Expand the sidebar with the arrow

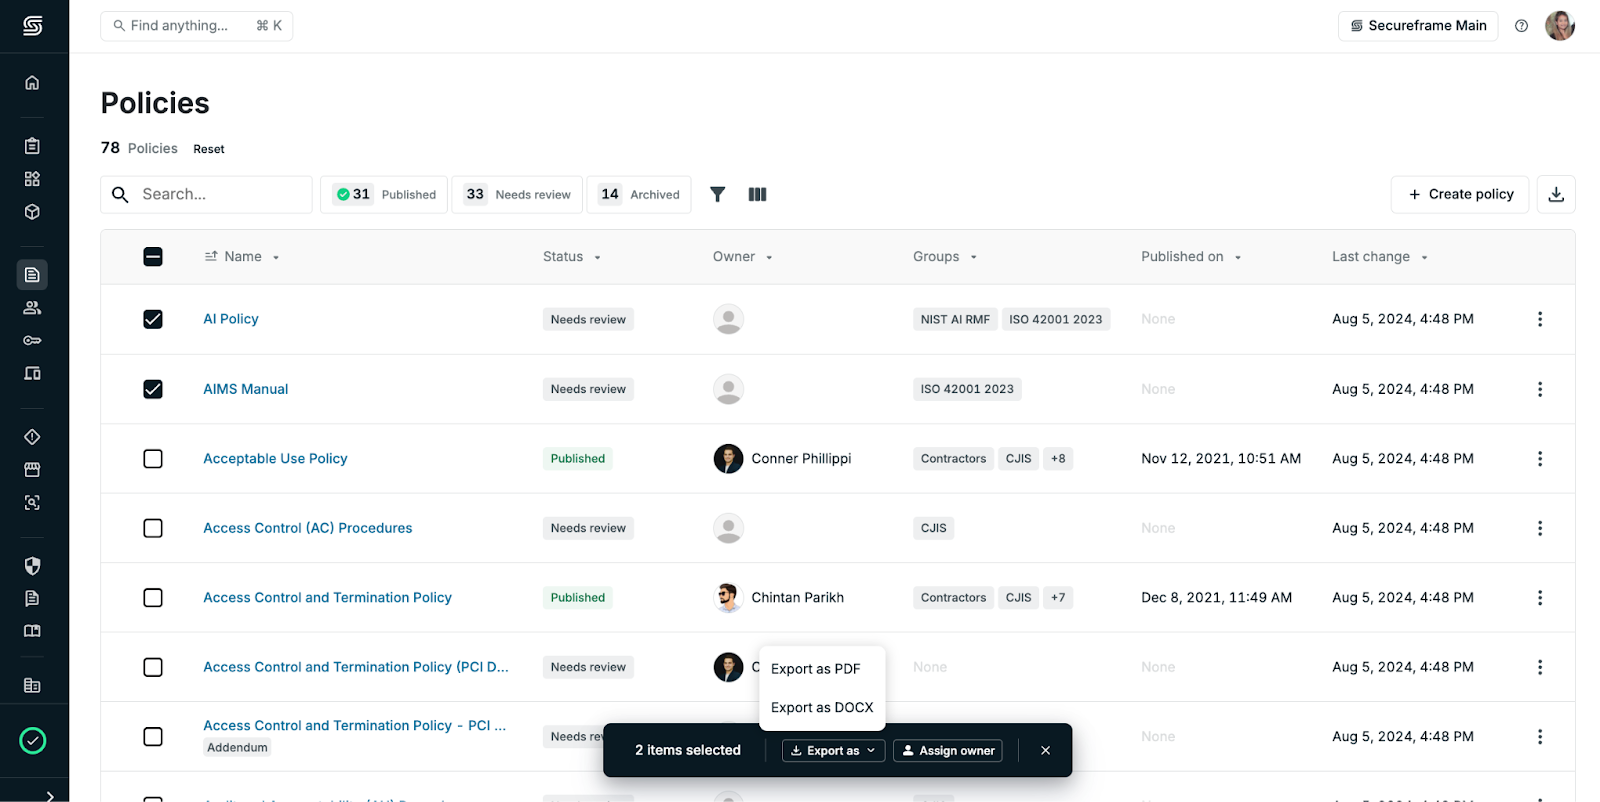click(50, 796)
